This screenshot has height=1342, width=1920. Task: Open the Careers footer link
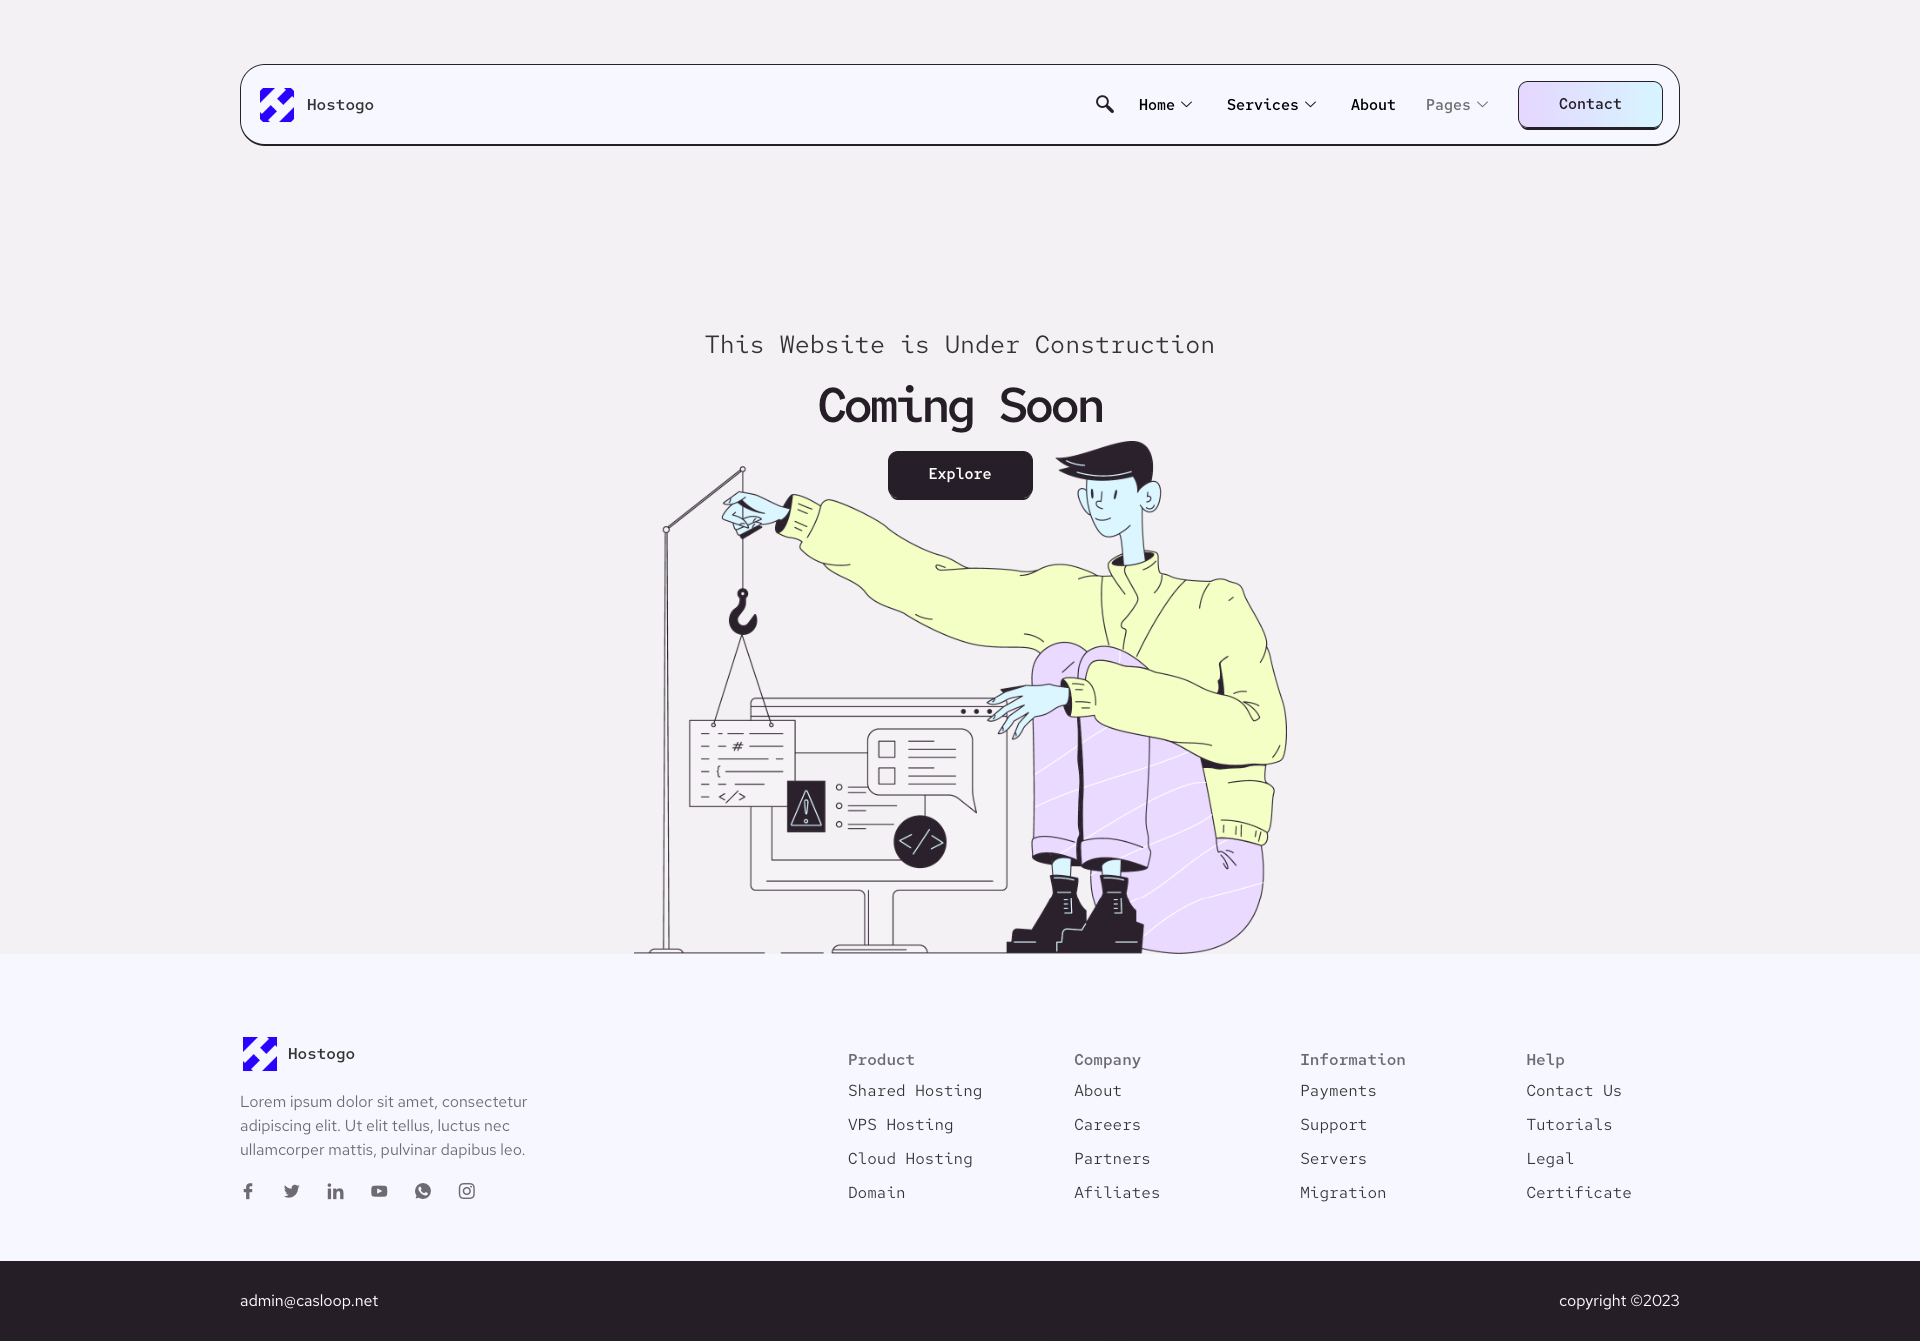pos(1106,1125)
